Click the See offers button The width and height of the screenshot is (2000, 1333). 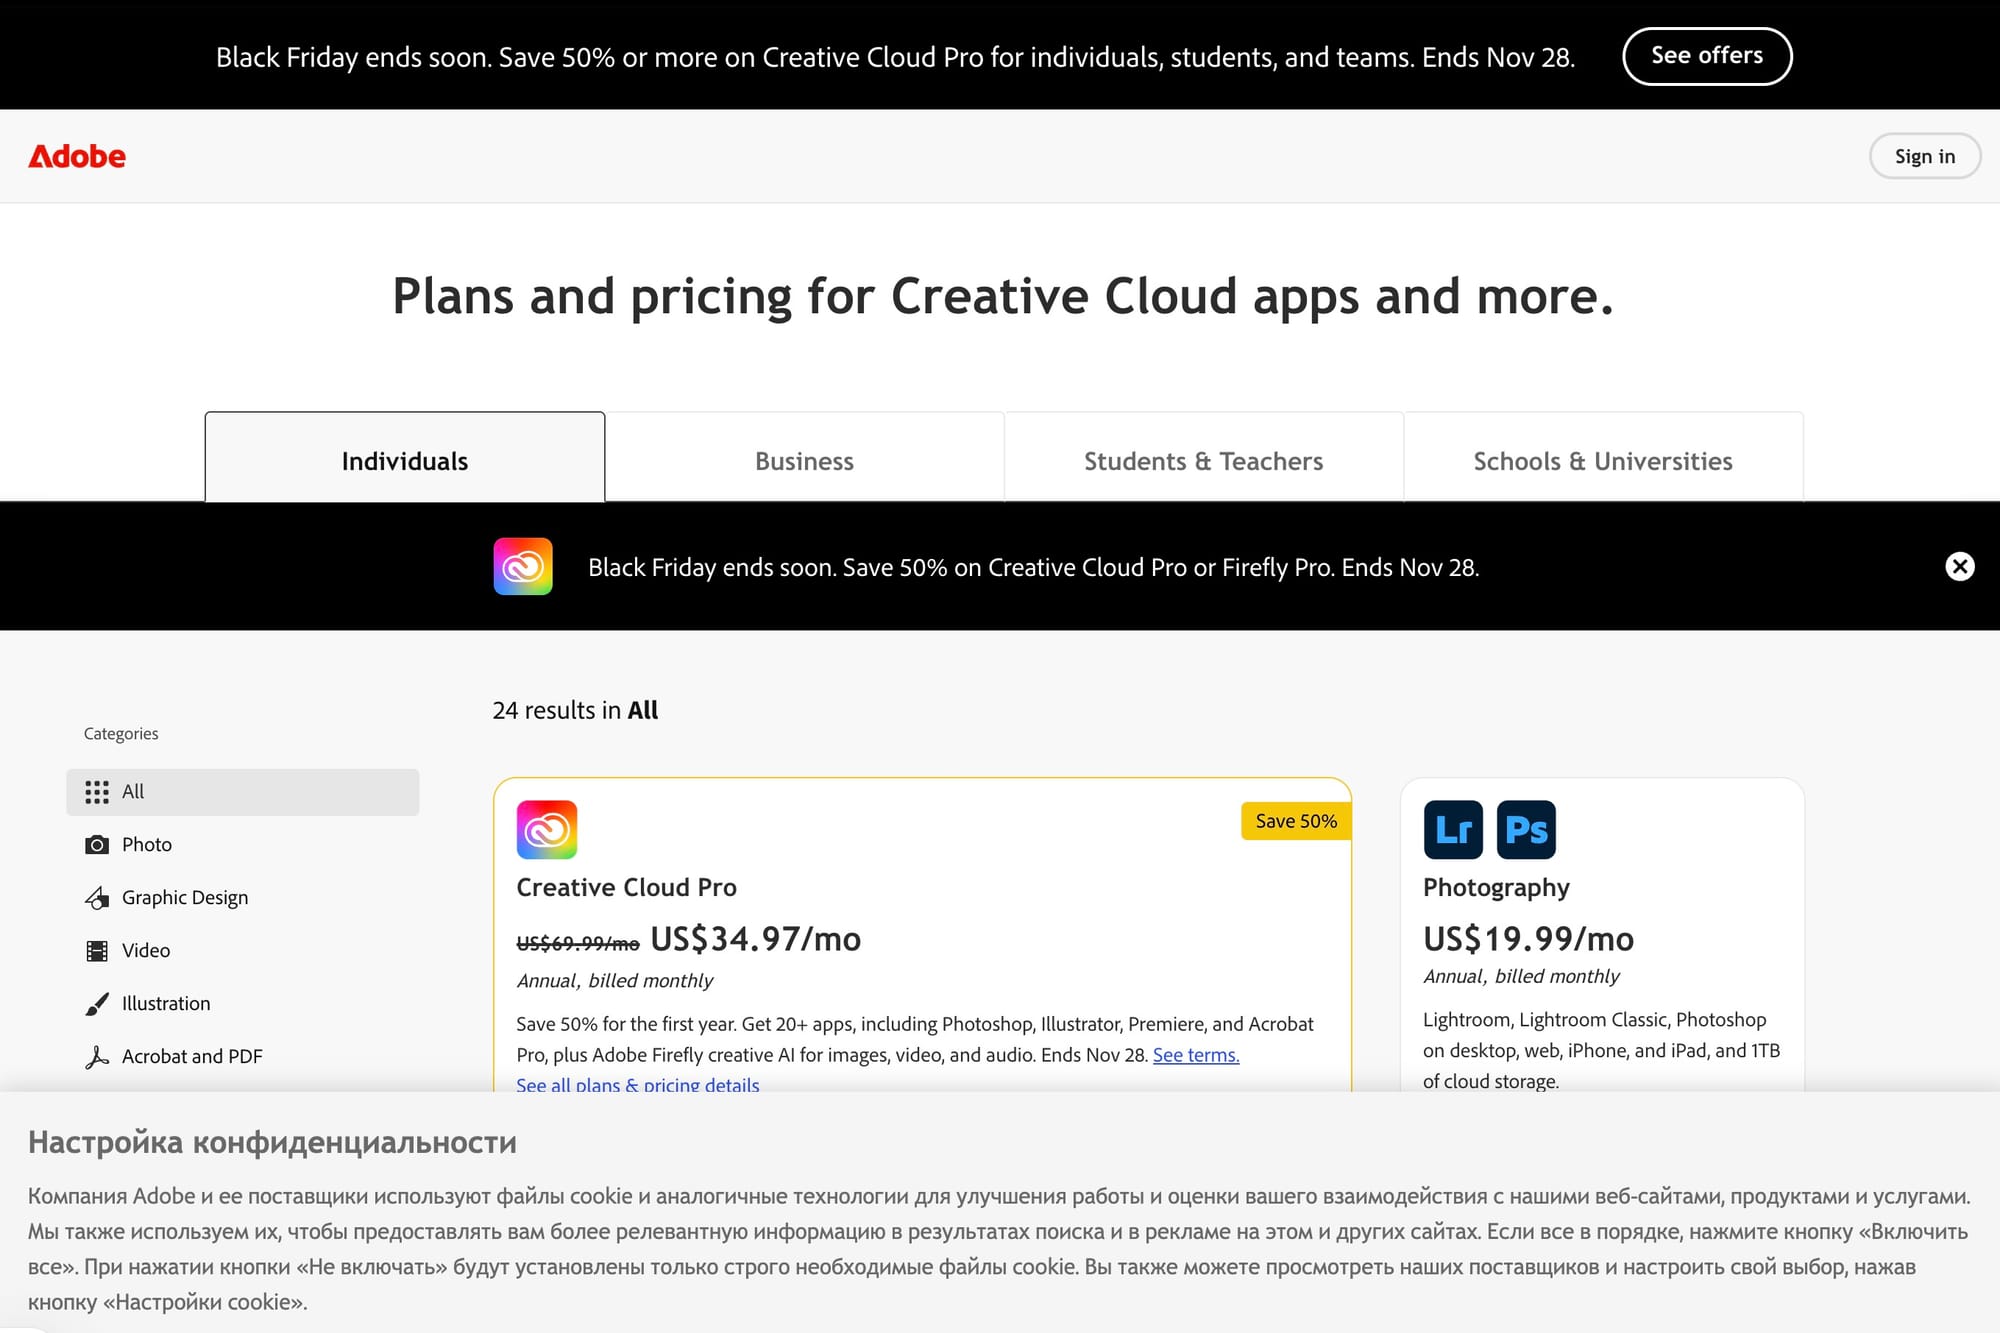[1707, 56]
